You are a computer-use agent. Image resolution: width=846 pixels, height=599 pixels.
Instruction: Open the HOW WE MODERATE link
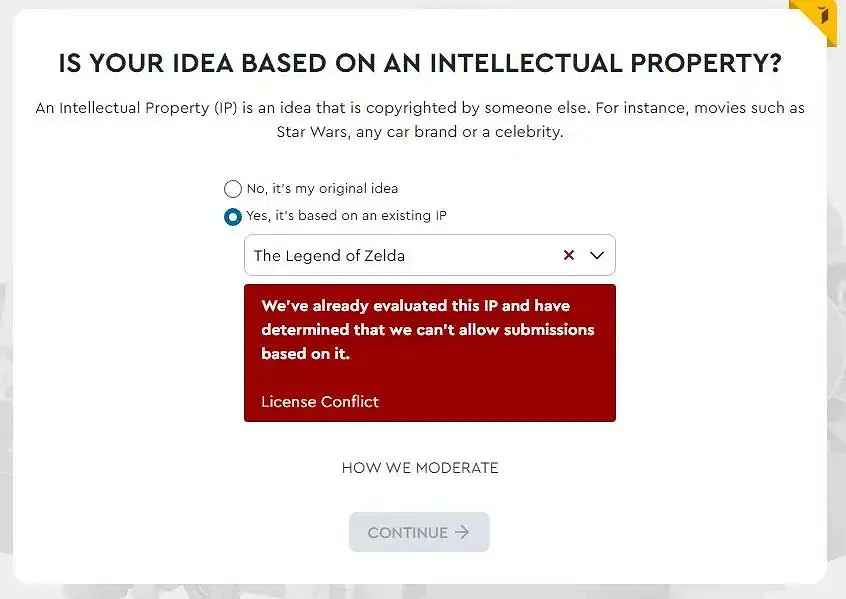click(x=420, y=467)
